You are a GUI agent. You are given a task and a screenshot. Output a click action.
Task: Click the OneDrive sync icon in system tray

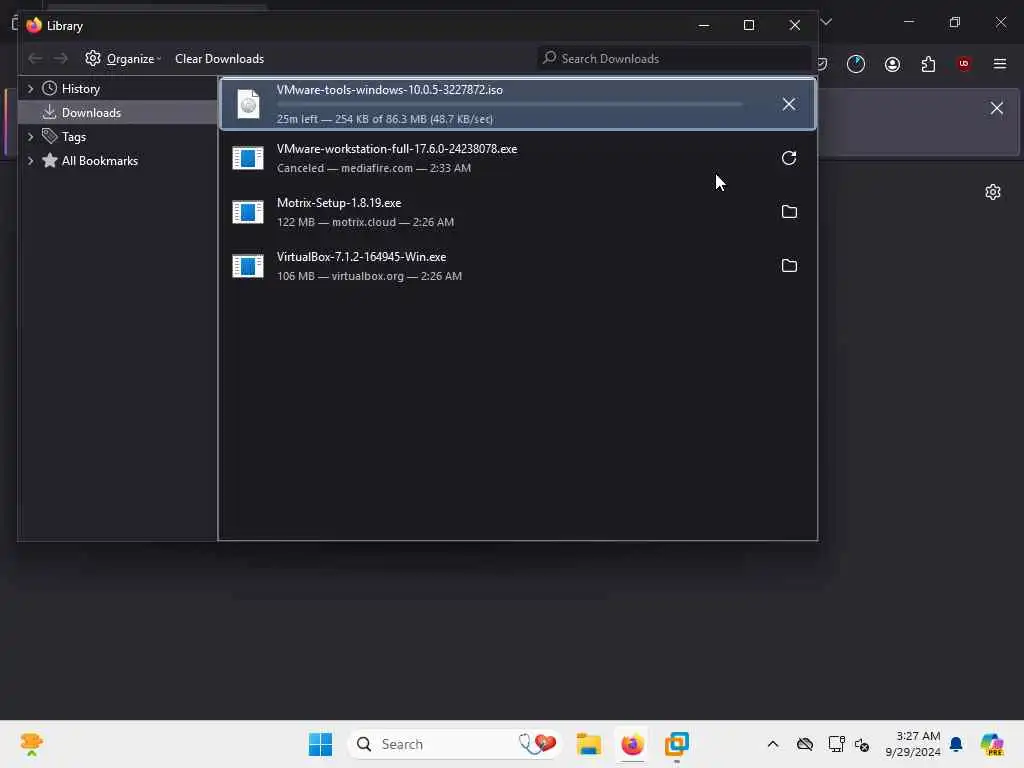(x=805, y=744)
